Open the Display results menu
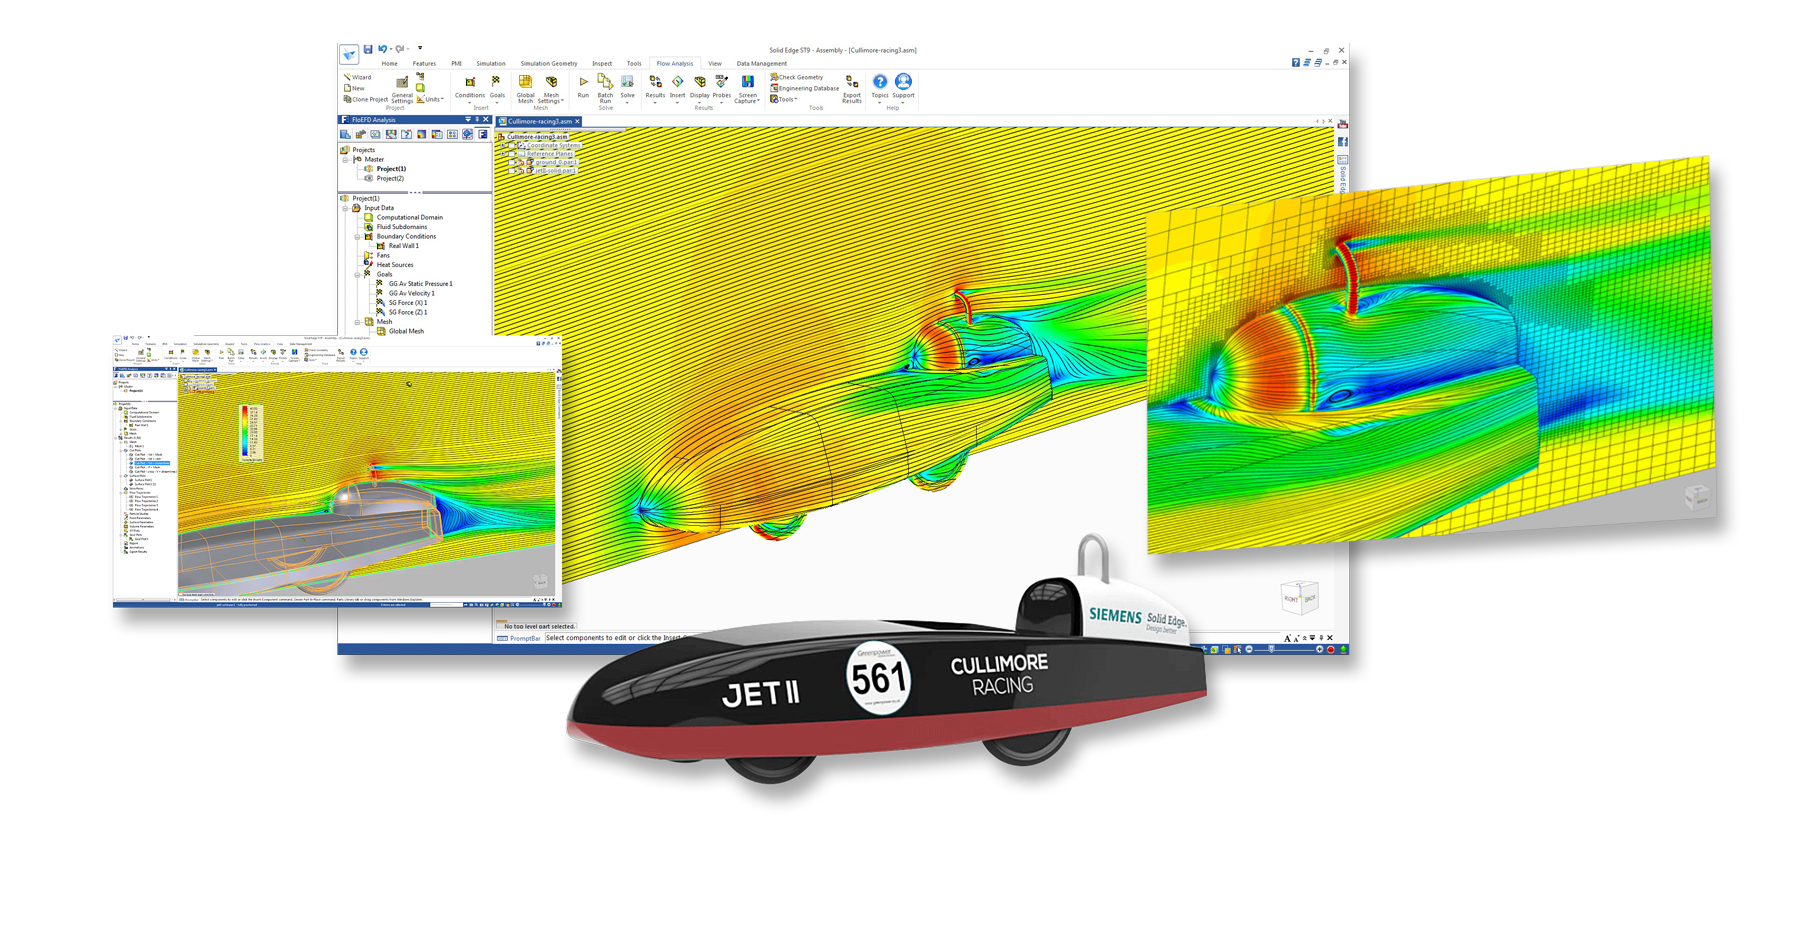Screen dimensions: 1800x925 (699, 88)
